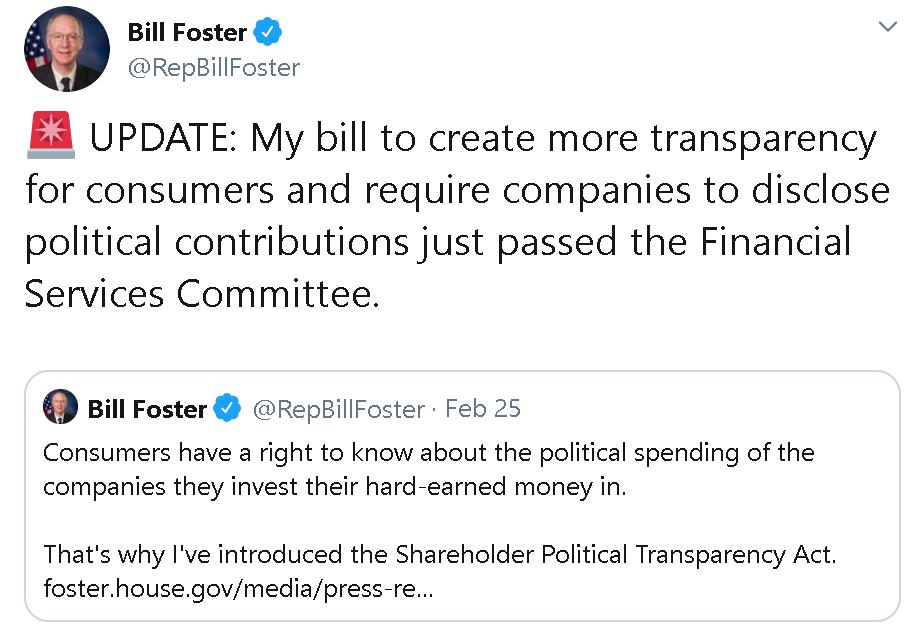Click the sentence starting 'Consumers have a right'
Screen dimensions: 920x634
click(428, 453)
